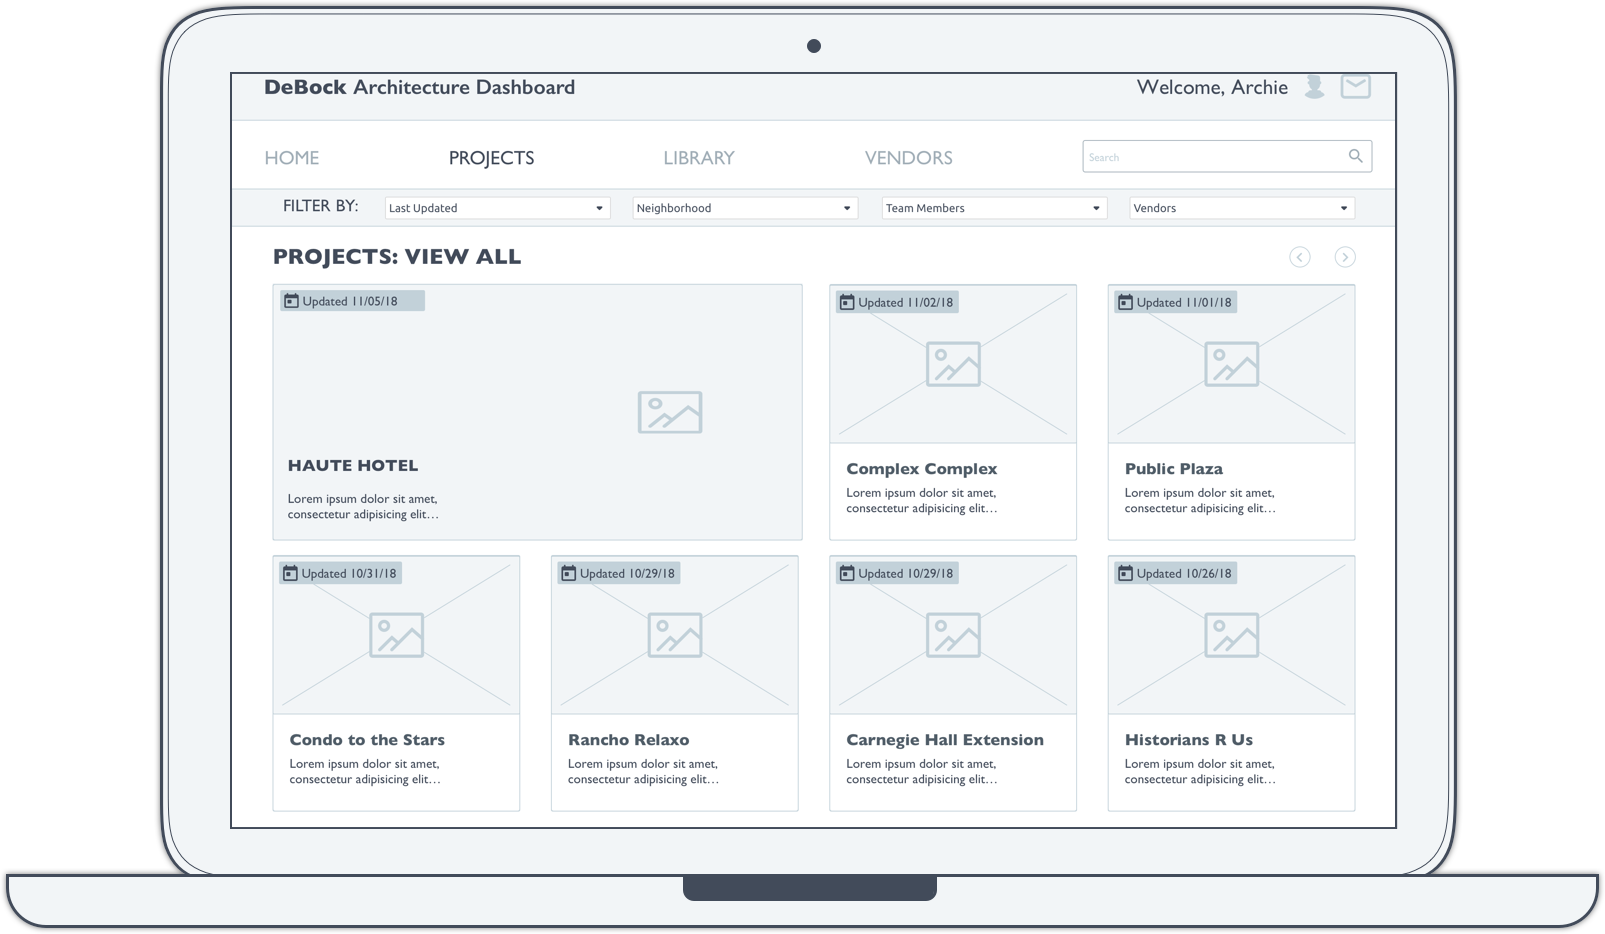Click calendar icon on Haute Hotel card
This screenshot has height=934, width=1605.
coord(291,301)
